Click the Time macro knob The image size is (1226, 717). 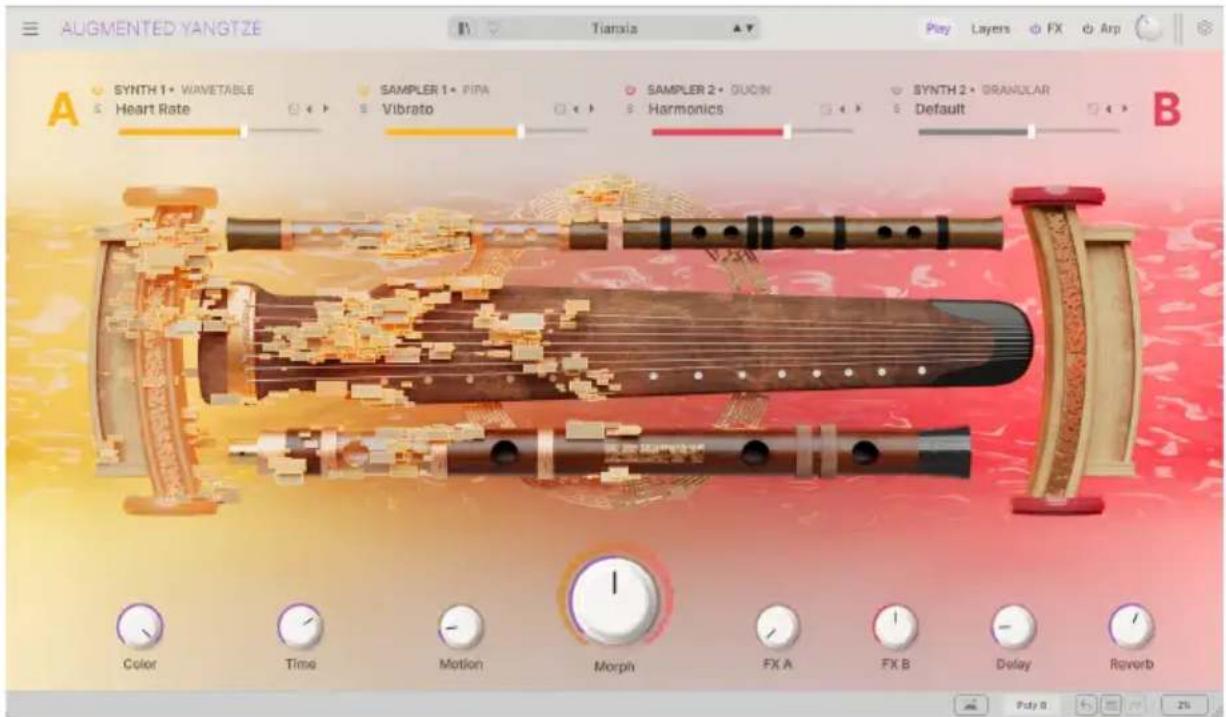300,627
